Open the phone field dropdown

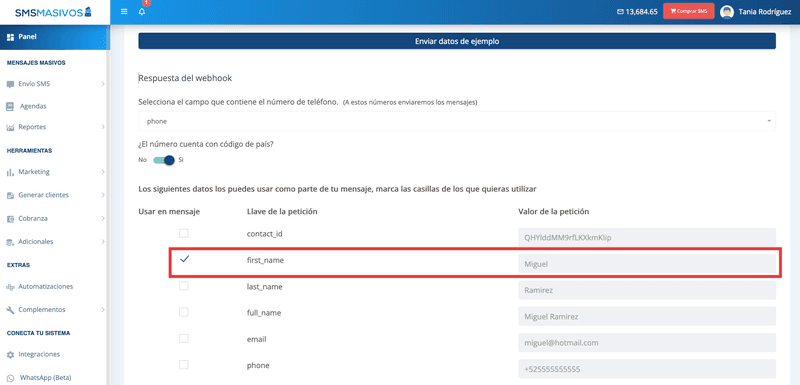click(x=457, y=121)
